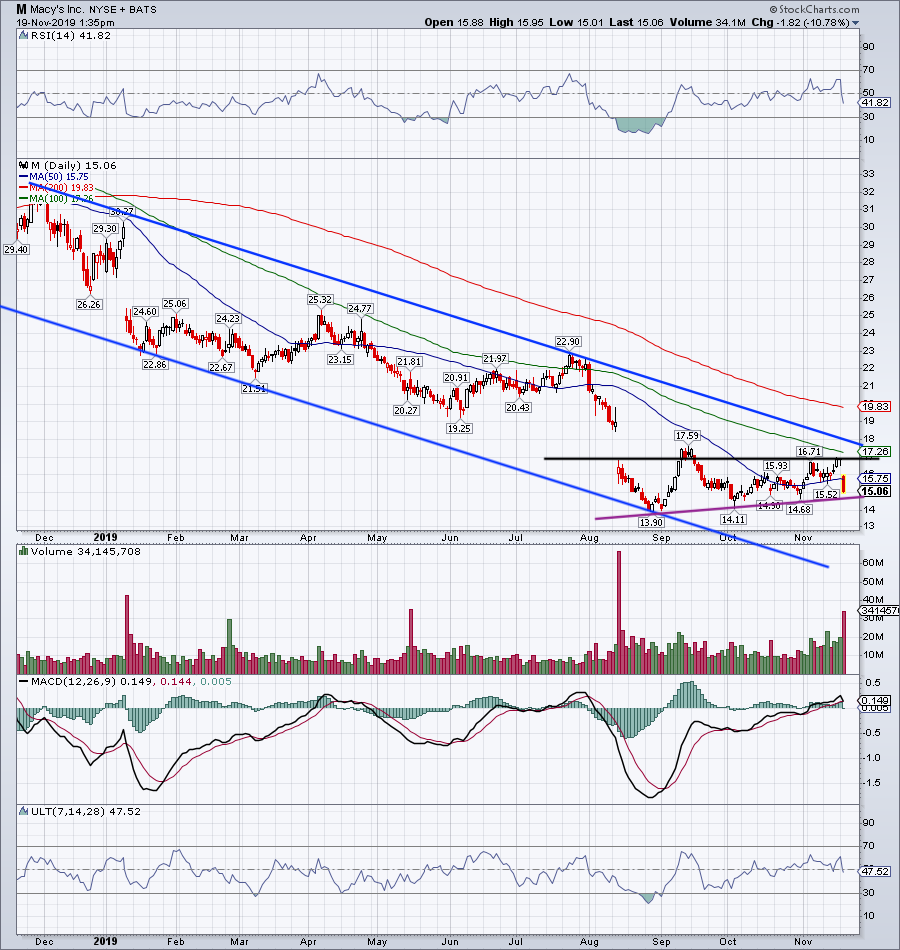Click the 14.11 October low label
The image size is (900, 950).
[733, 519]
